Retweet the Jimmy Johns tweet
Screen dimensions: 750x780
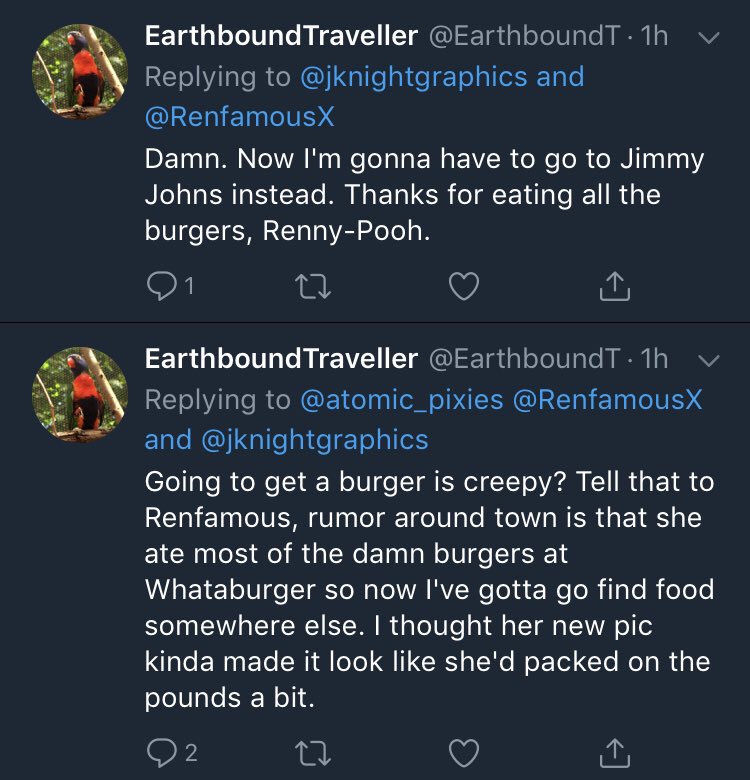coord(313,287)
